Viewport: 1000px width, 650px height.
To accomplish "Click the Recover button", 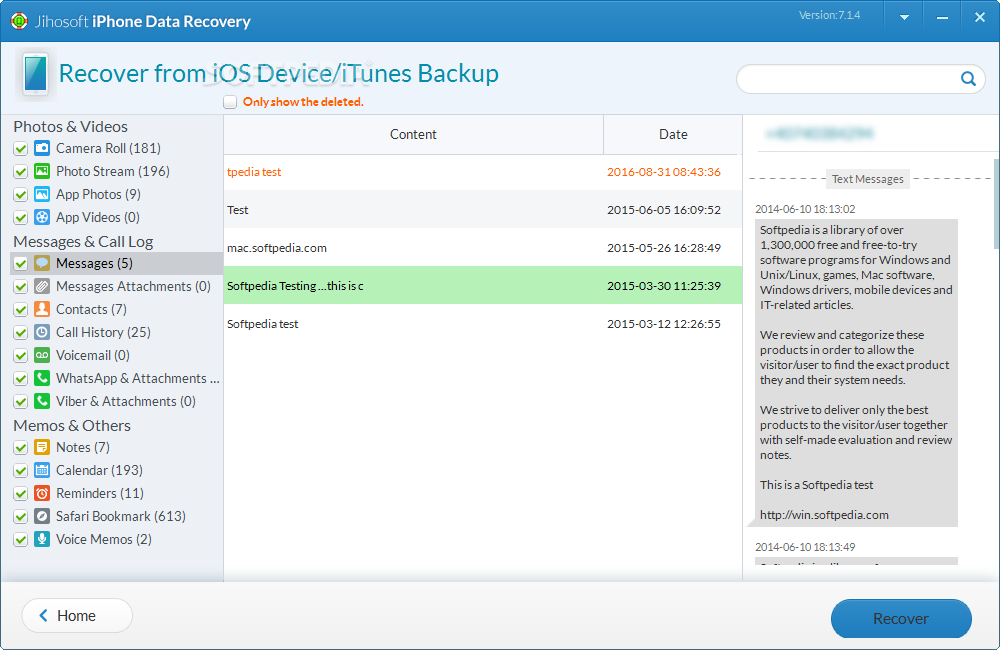I will pos(901,618).
